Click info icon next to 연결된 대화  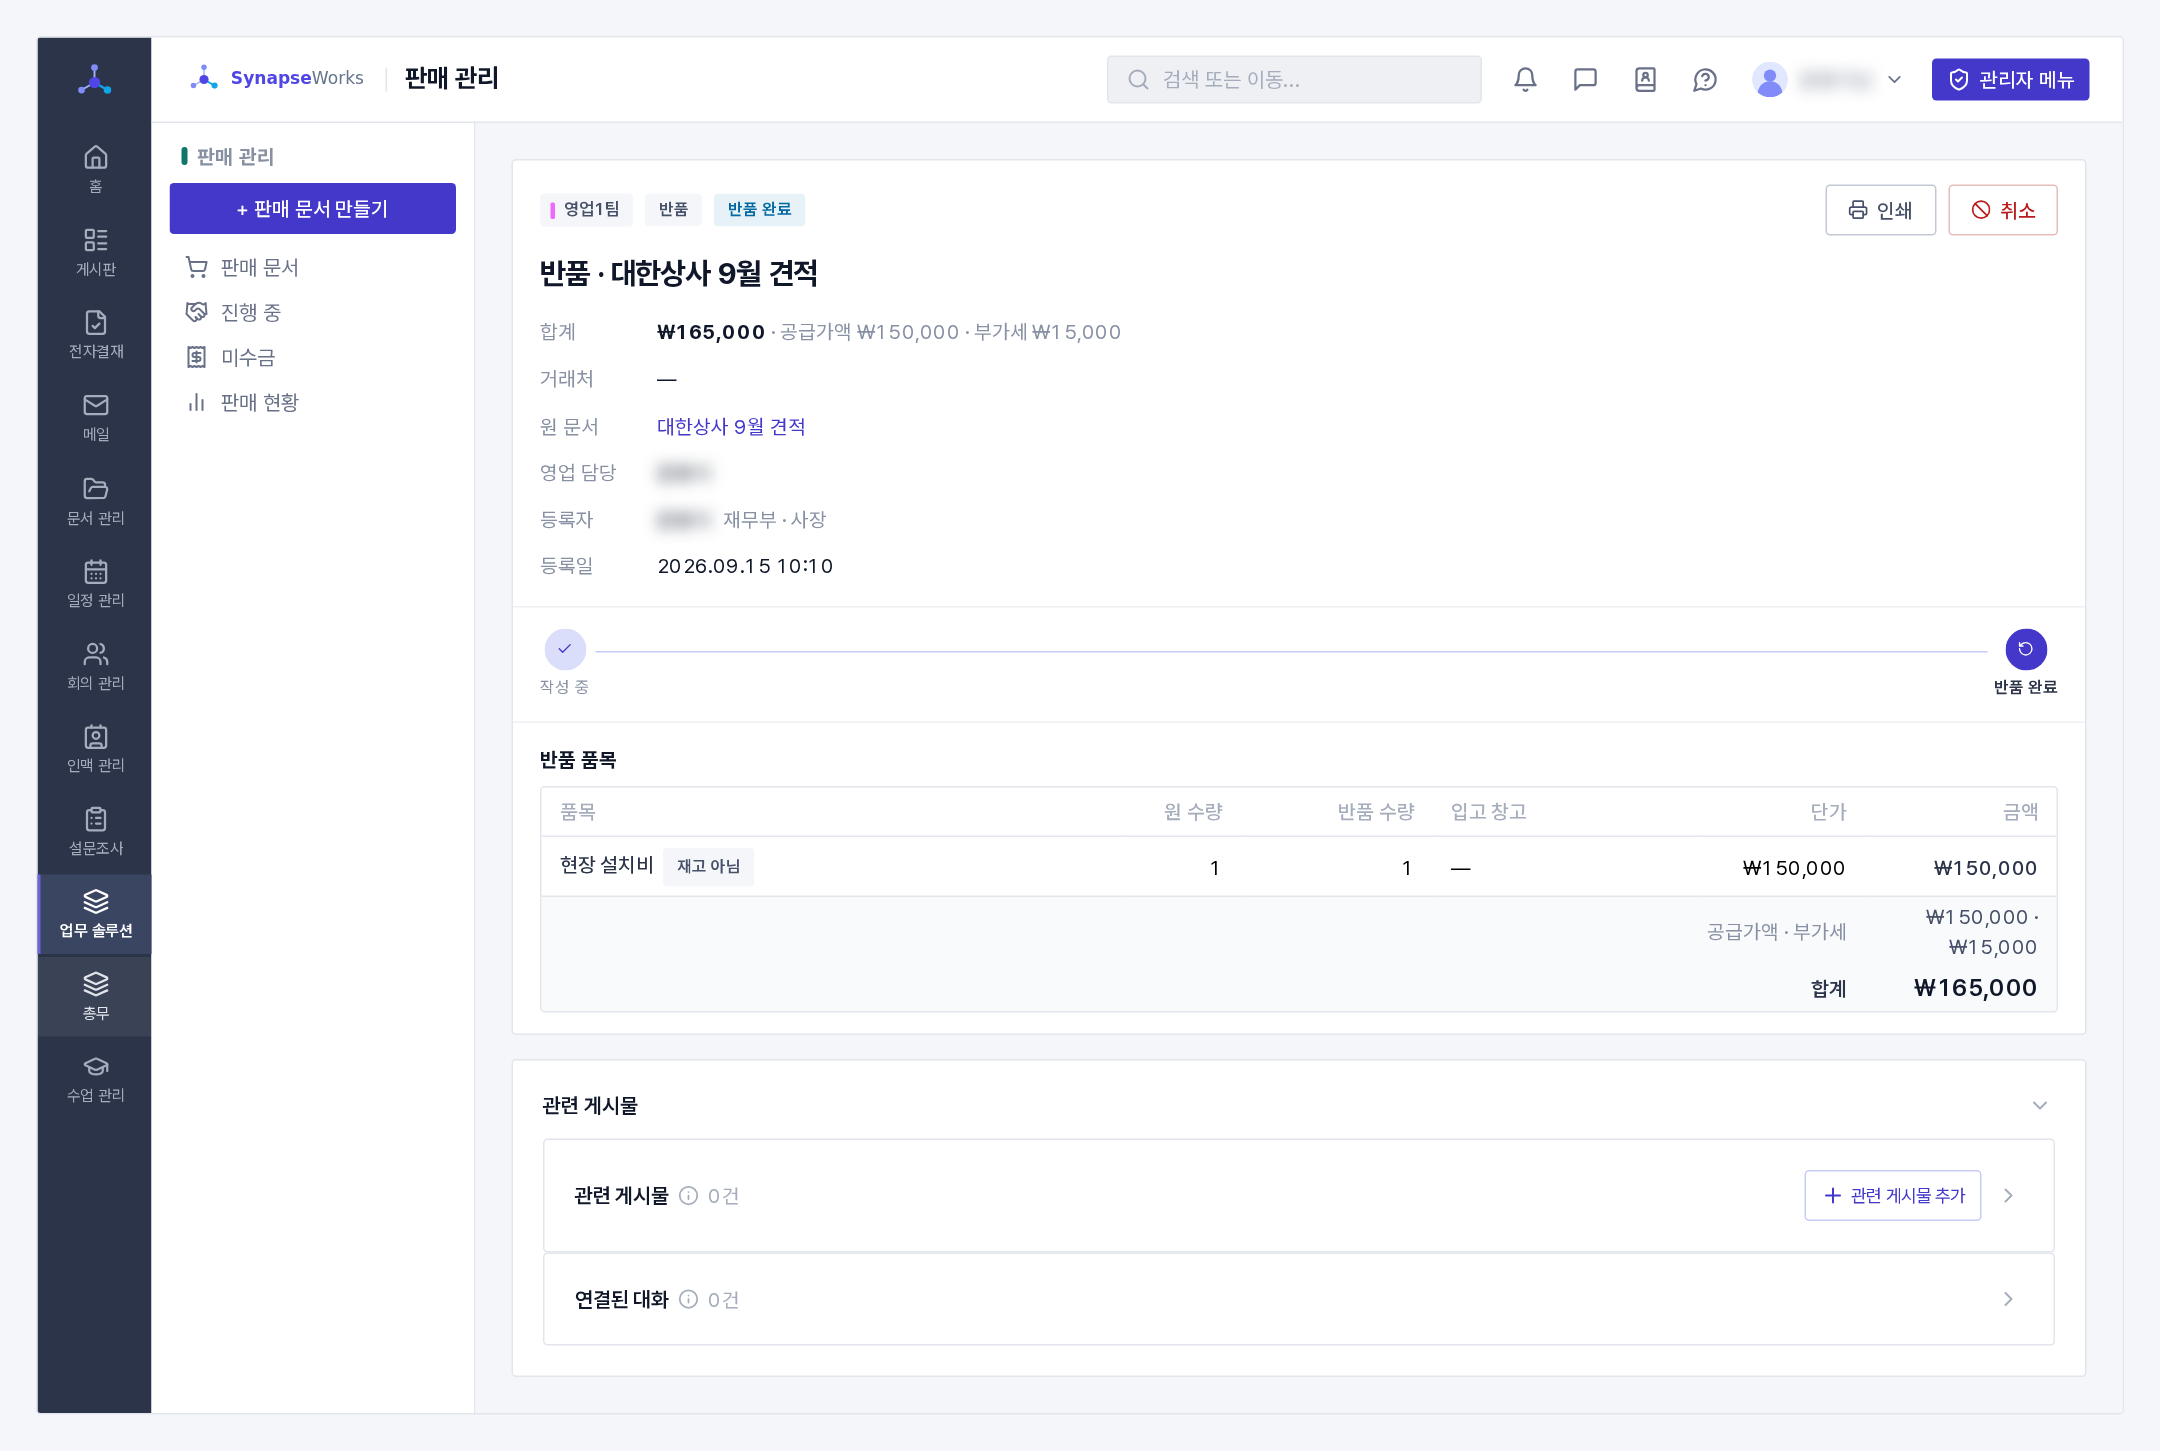(688, 1299)
